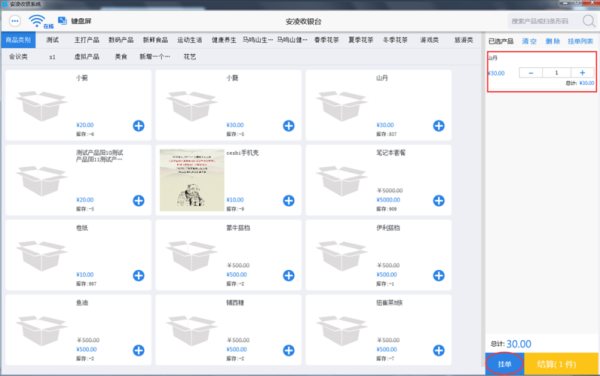Screen dimensions: 600x376
Task: Add 蒙牛酸奶 with its plus icon
Action: click(289, 275)
